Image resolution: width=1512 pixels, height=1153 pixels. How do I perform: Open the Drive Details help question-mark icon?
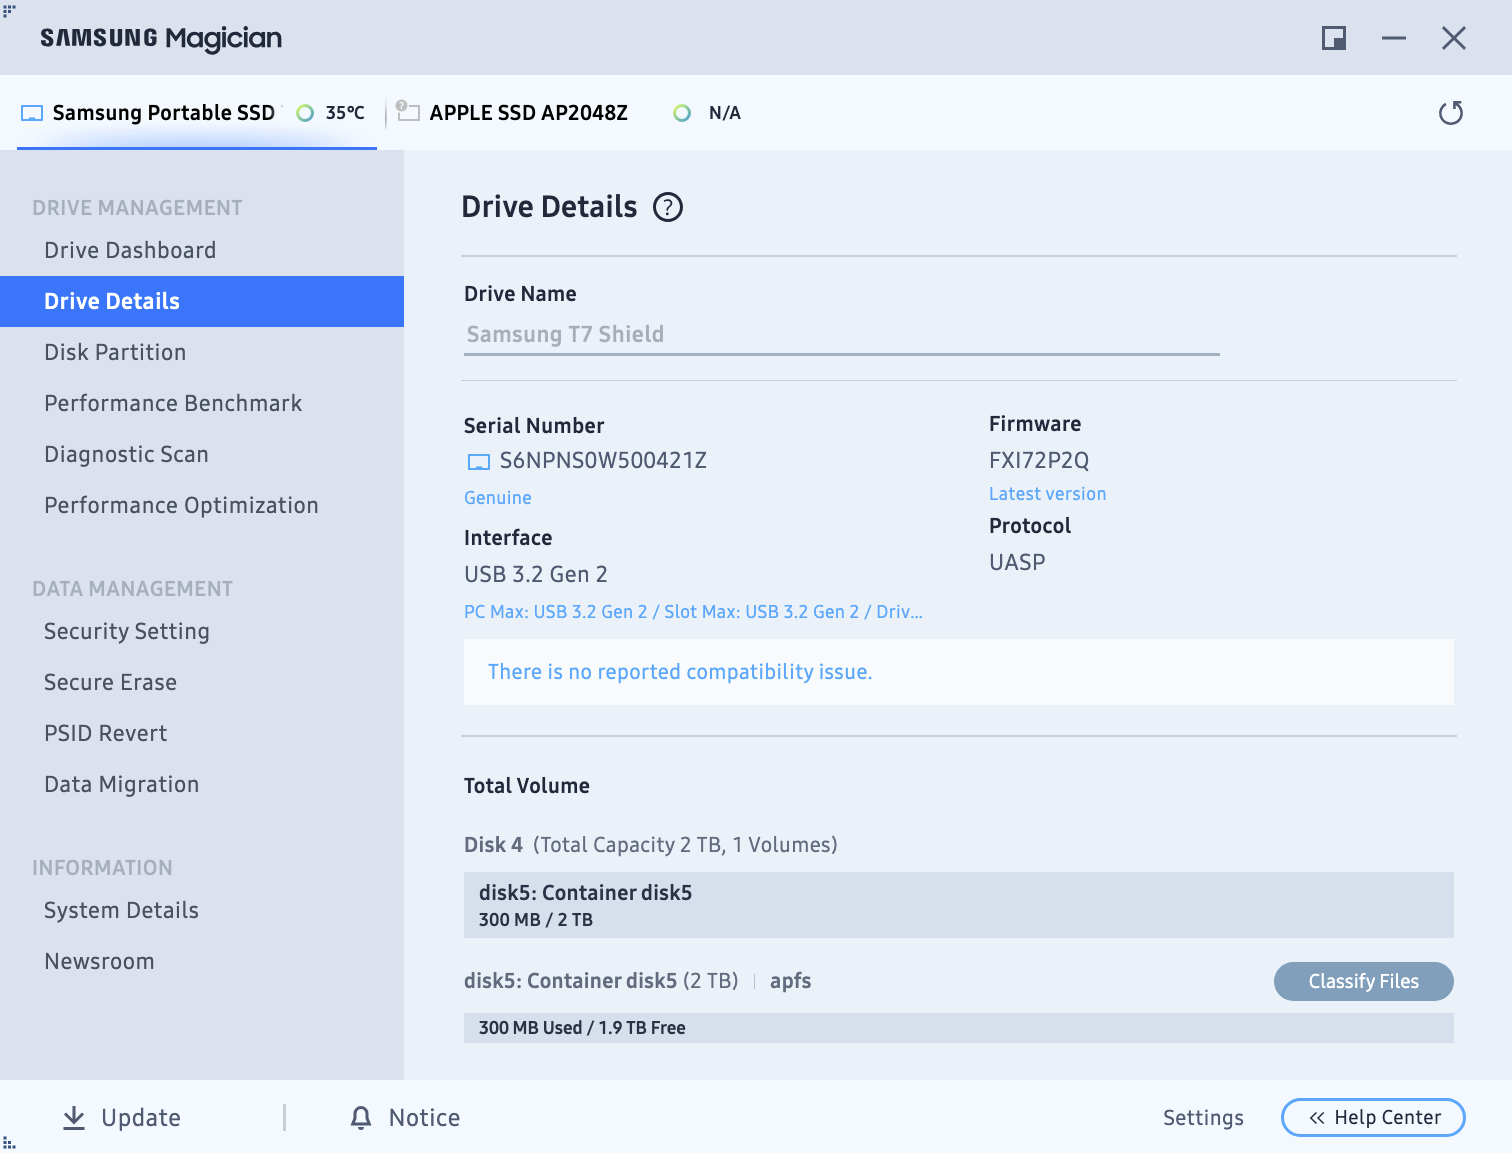pyautogui.click(x=668, y=207)
